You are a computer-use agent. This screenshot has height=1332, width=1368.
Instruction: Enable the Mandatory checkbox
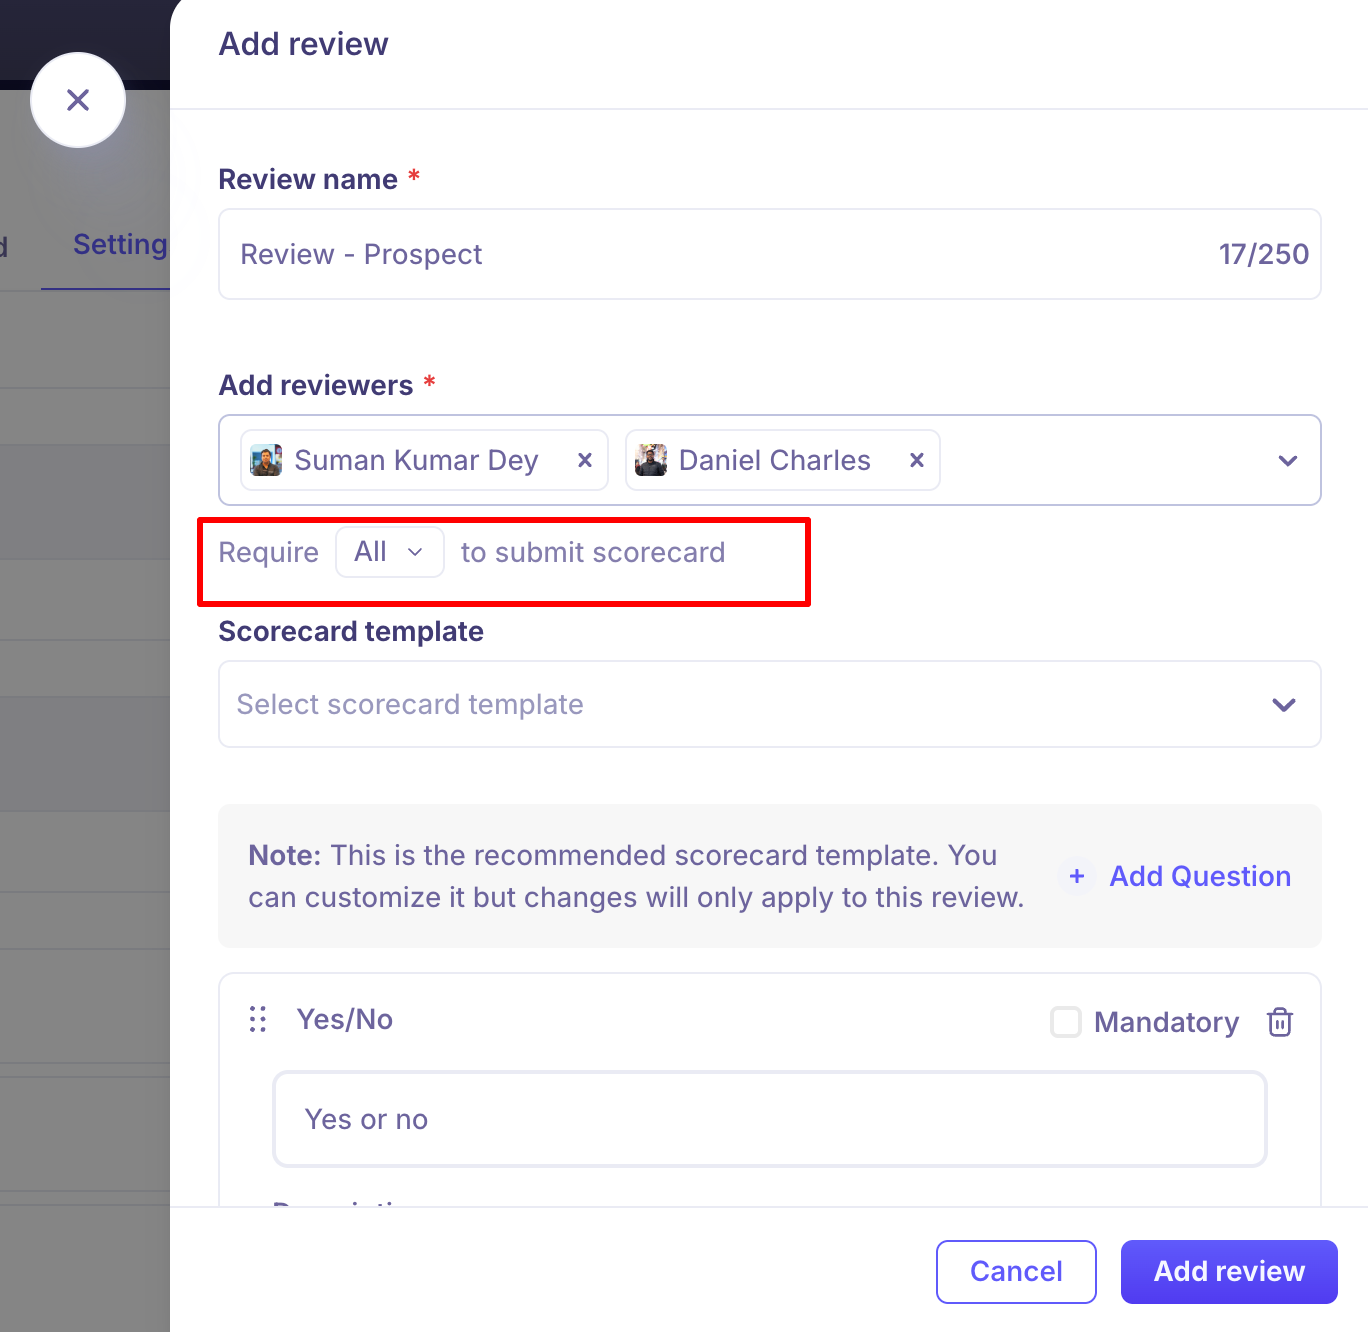point(1066,1022)
